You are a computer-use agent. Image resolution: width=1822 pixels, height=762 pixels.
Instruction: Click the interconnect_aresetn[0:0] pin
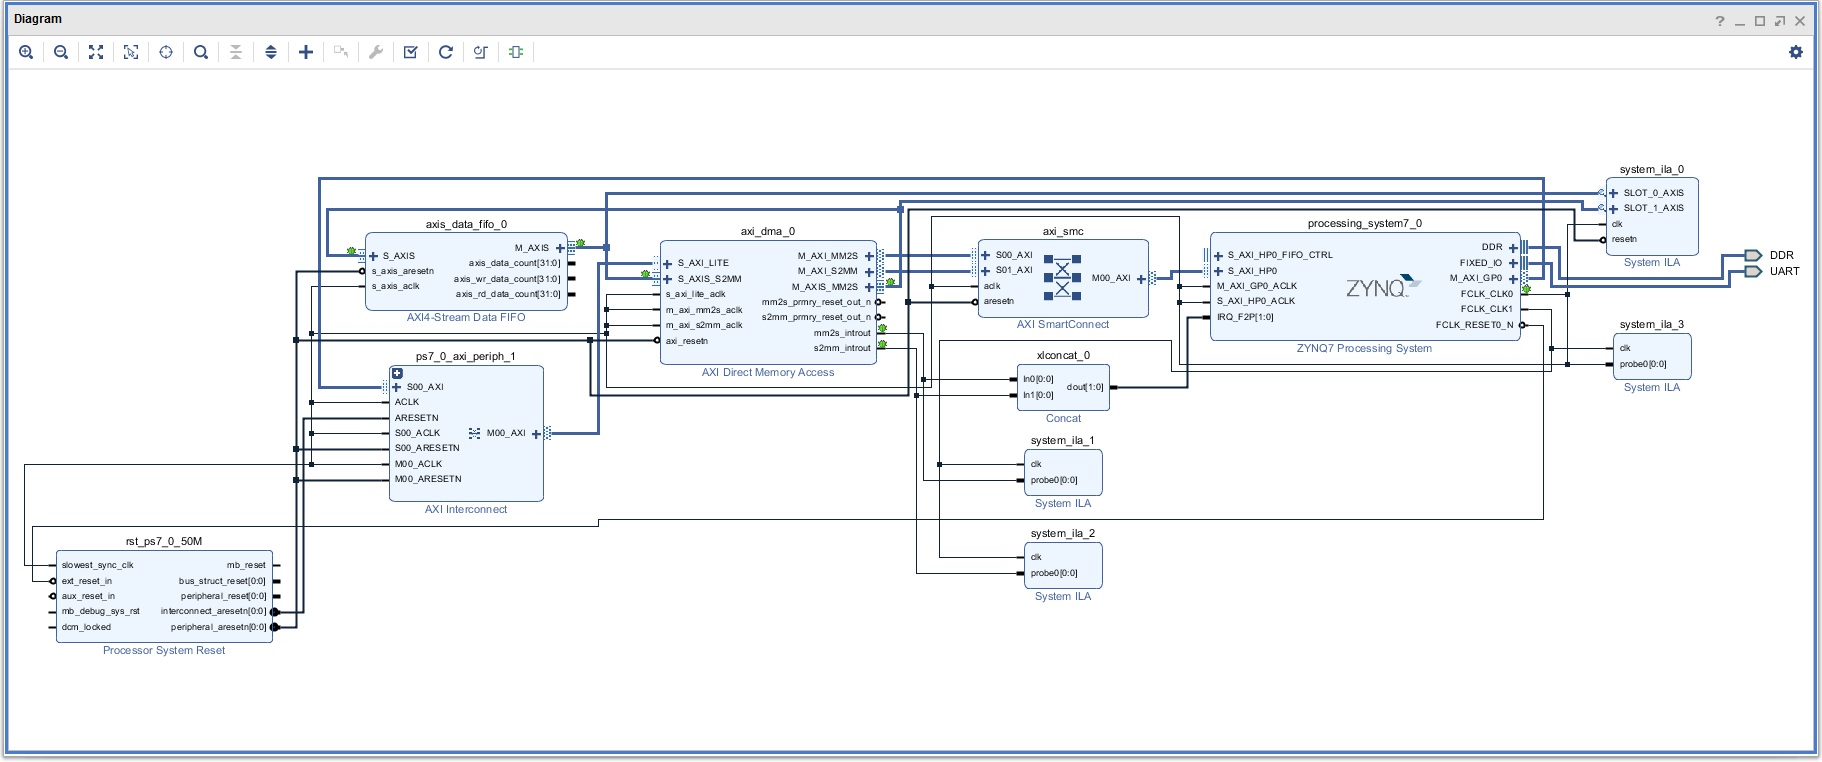pos(213,611)
